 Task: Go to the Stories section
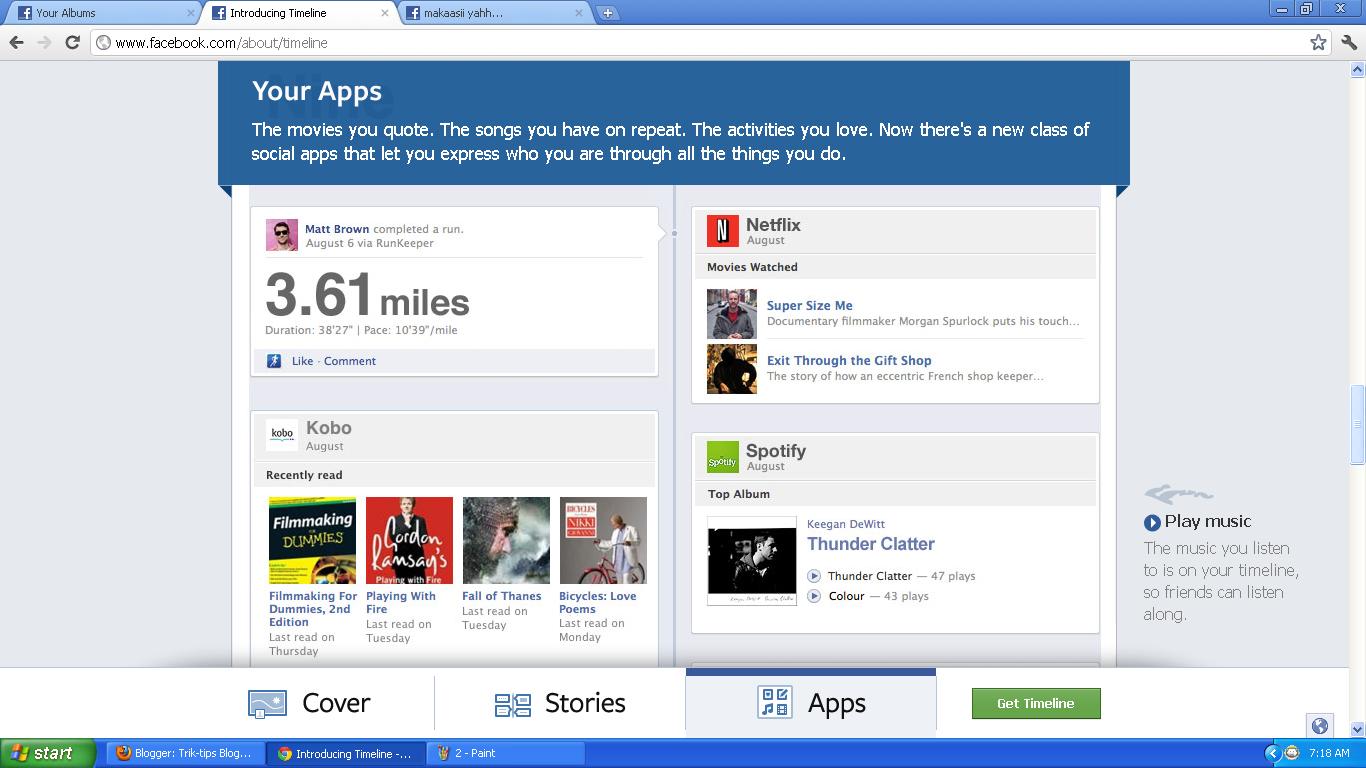click(560, 703)
